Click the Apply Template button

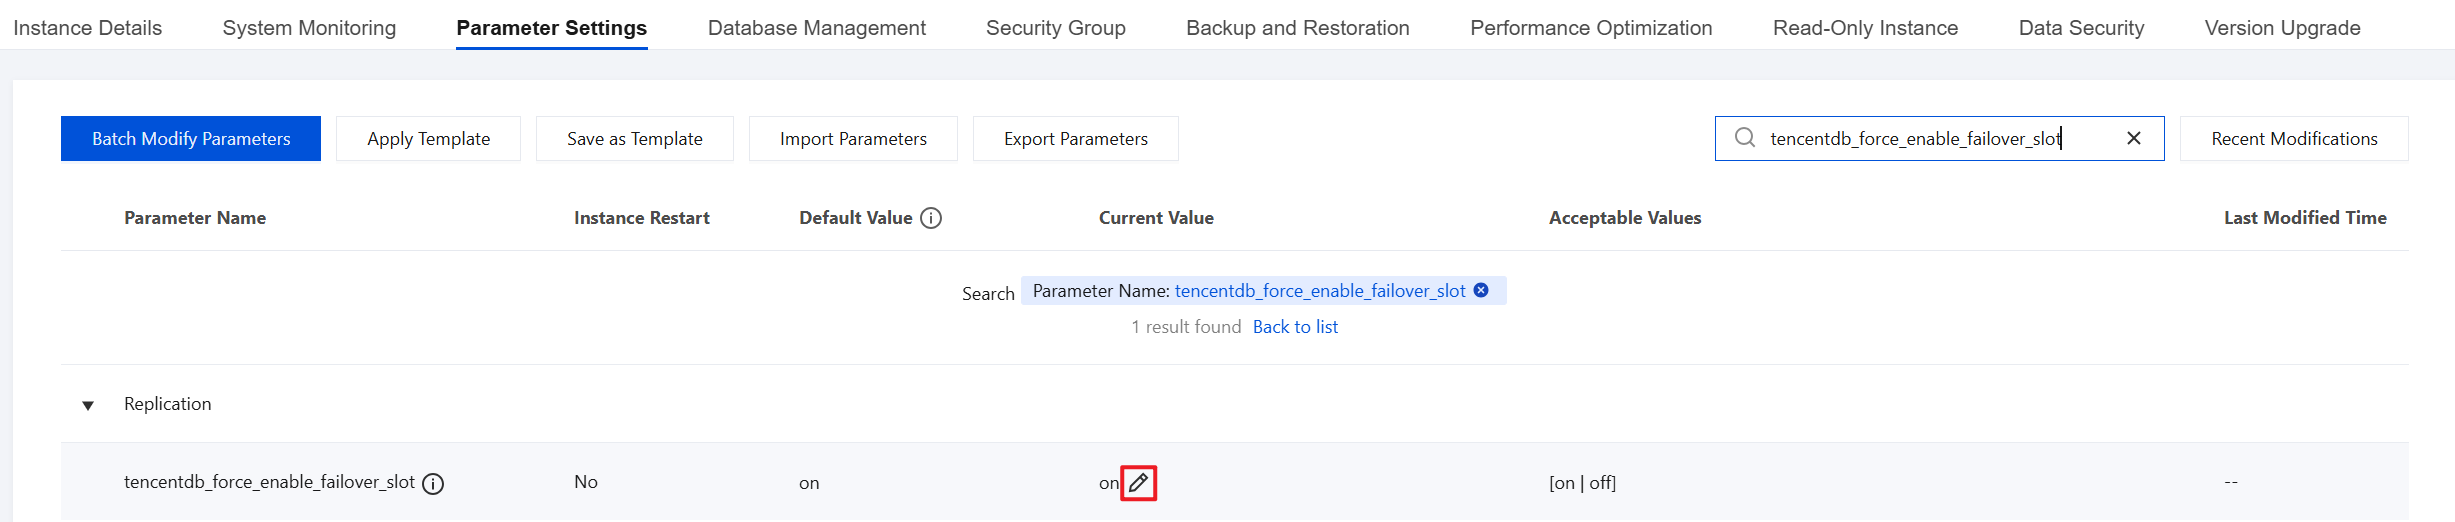(x=428, y=138)
